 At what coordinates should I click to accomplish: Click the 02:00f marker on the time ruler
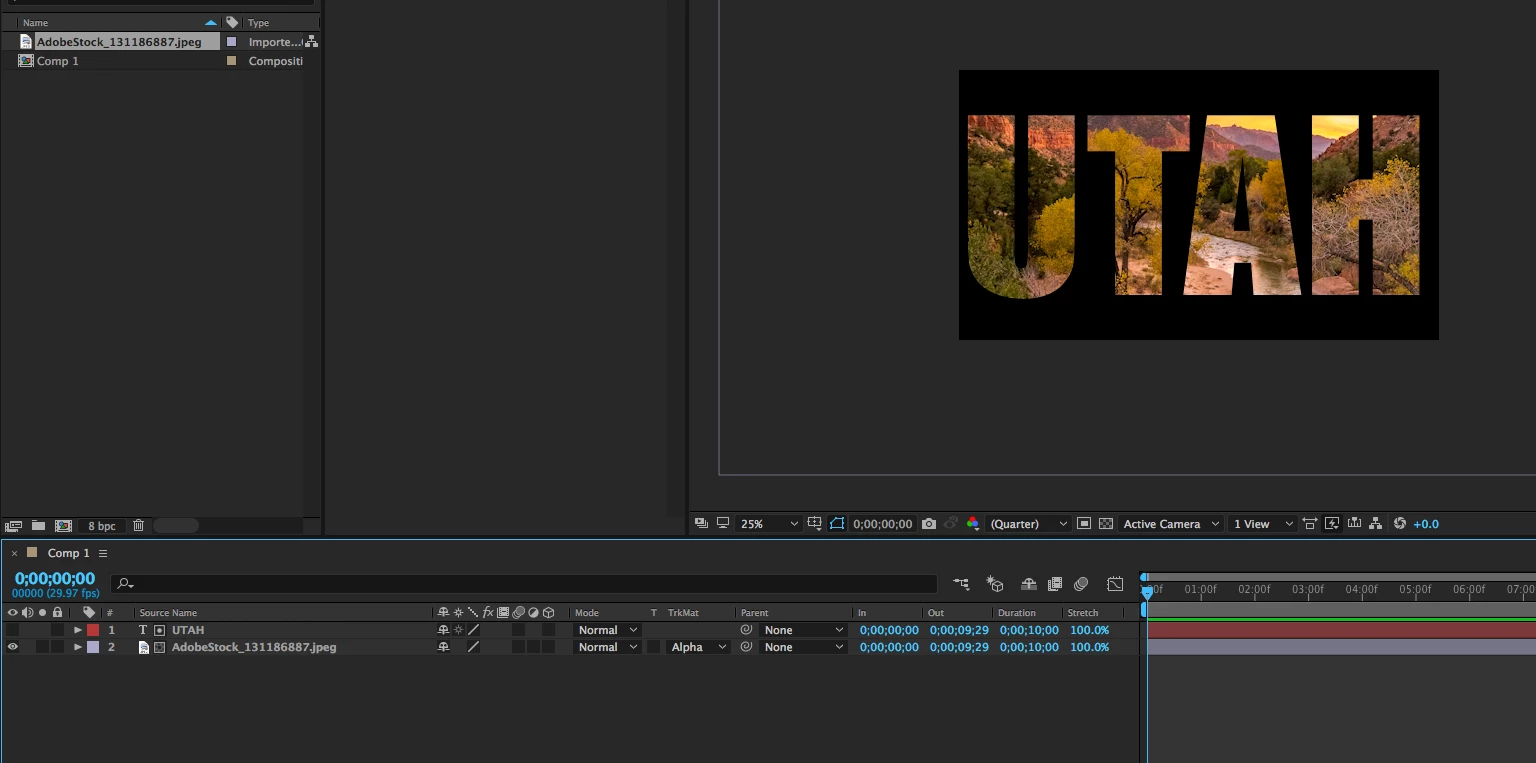click(x=1254, y=590)
